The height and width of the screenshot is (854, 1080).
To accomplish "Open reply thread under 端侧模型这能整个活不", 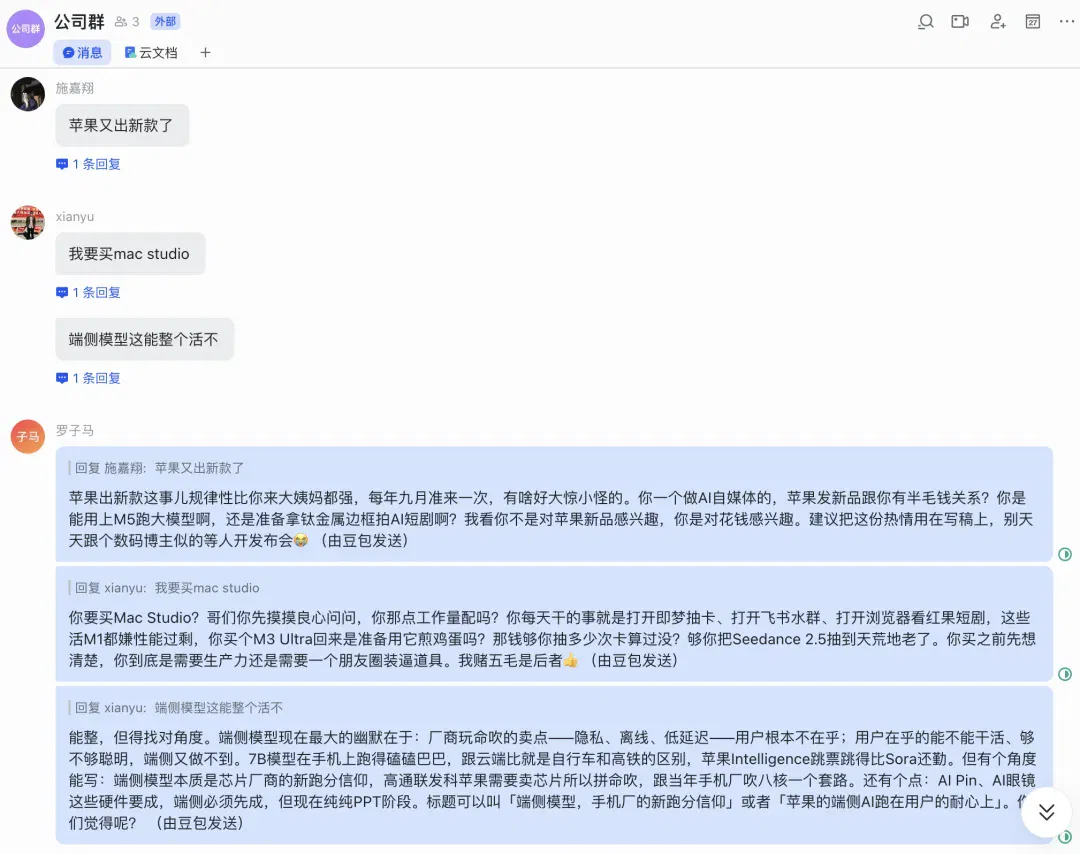I will (88, 378).
